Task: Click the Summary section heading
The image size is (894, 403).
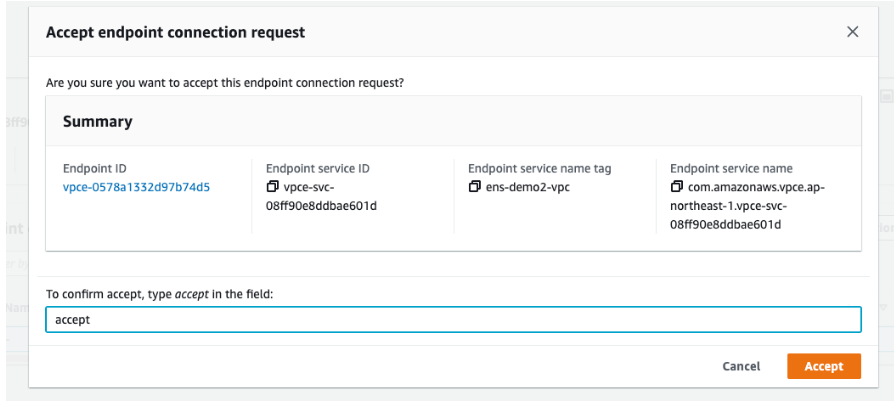Action: (x=98, y=121)
